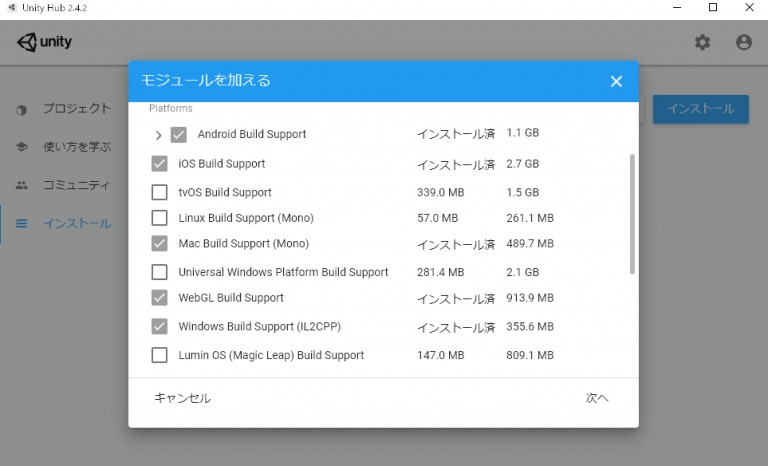Click the インストール list icon in sidebar
Screen dimensions: 768x466
point(22,223)
